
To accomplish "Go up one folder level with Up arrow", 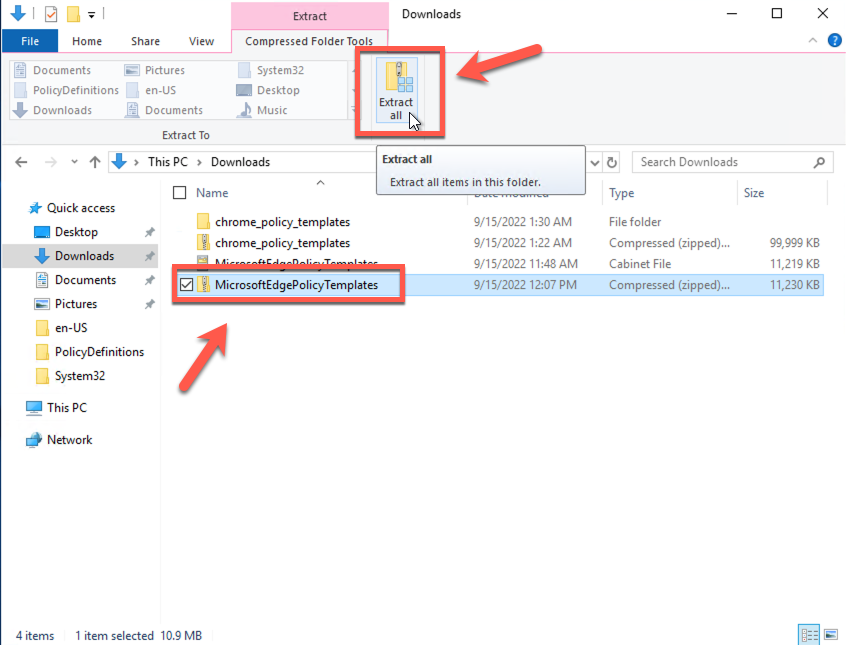I will pos(95,162).
